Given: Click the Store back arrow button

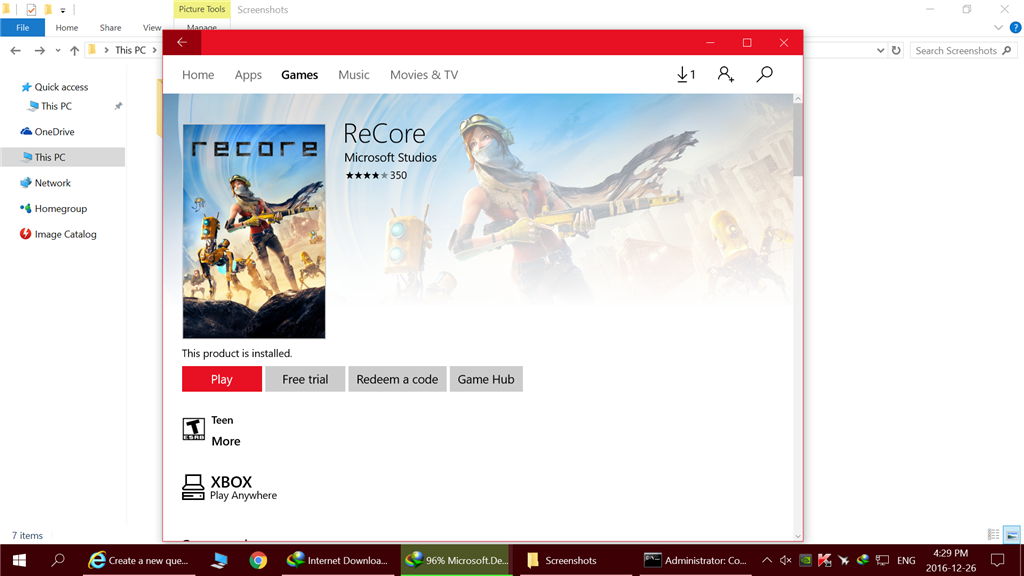Looking at the screenshot, I should pyautogui.click(x=182, y=42).
